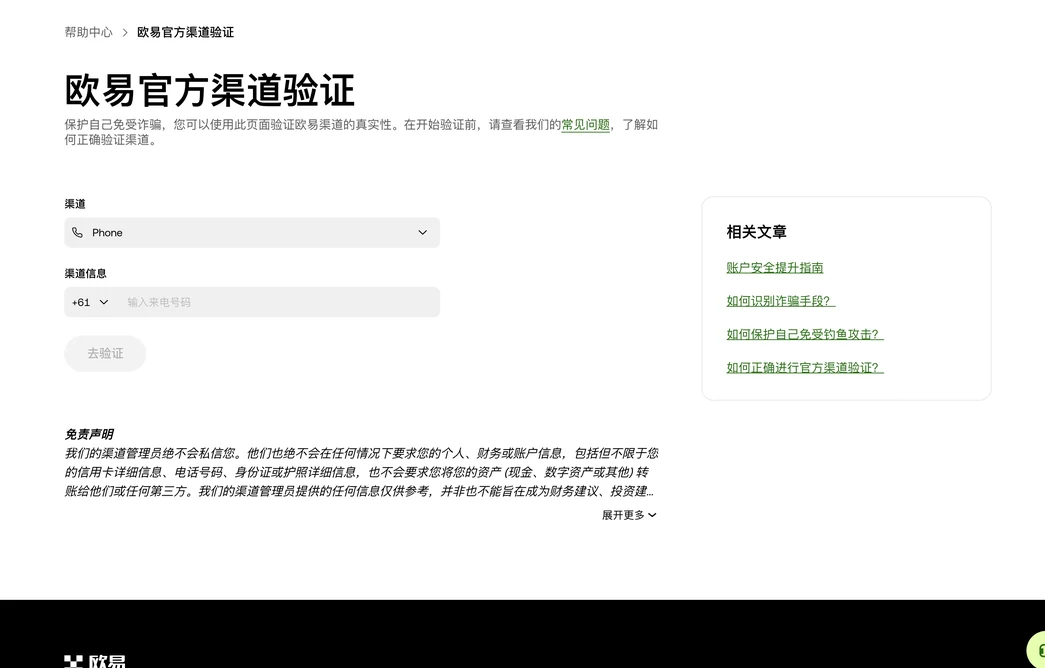Screen dimensions: 1045x668
Task: Open the Phone channel dropdown
Action: pyautogui.click(x=252, y=233)
